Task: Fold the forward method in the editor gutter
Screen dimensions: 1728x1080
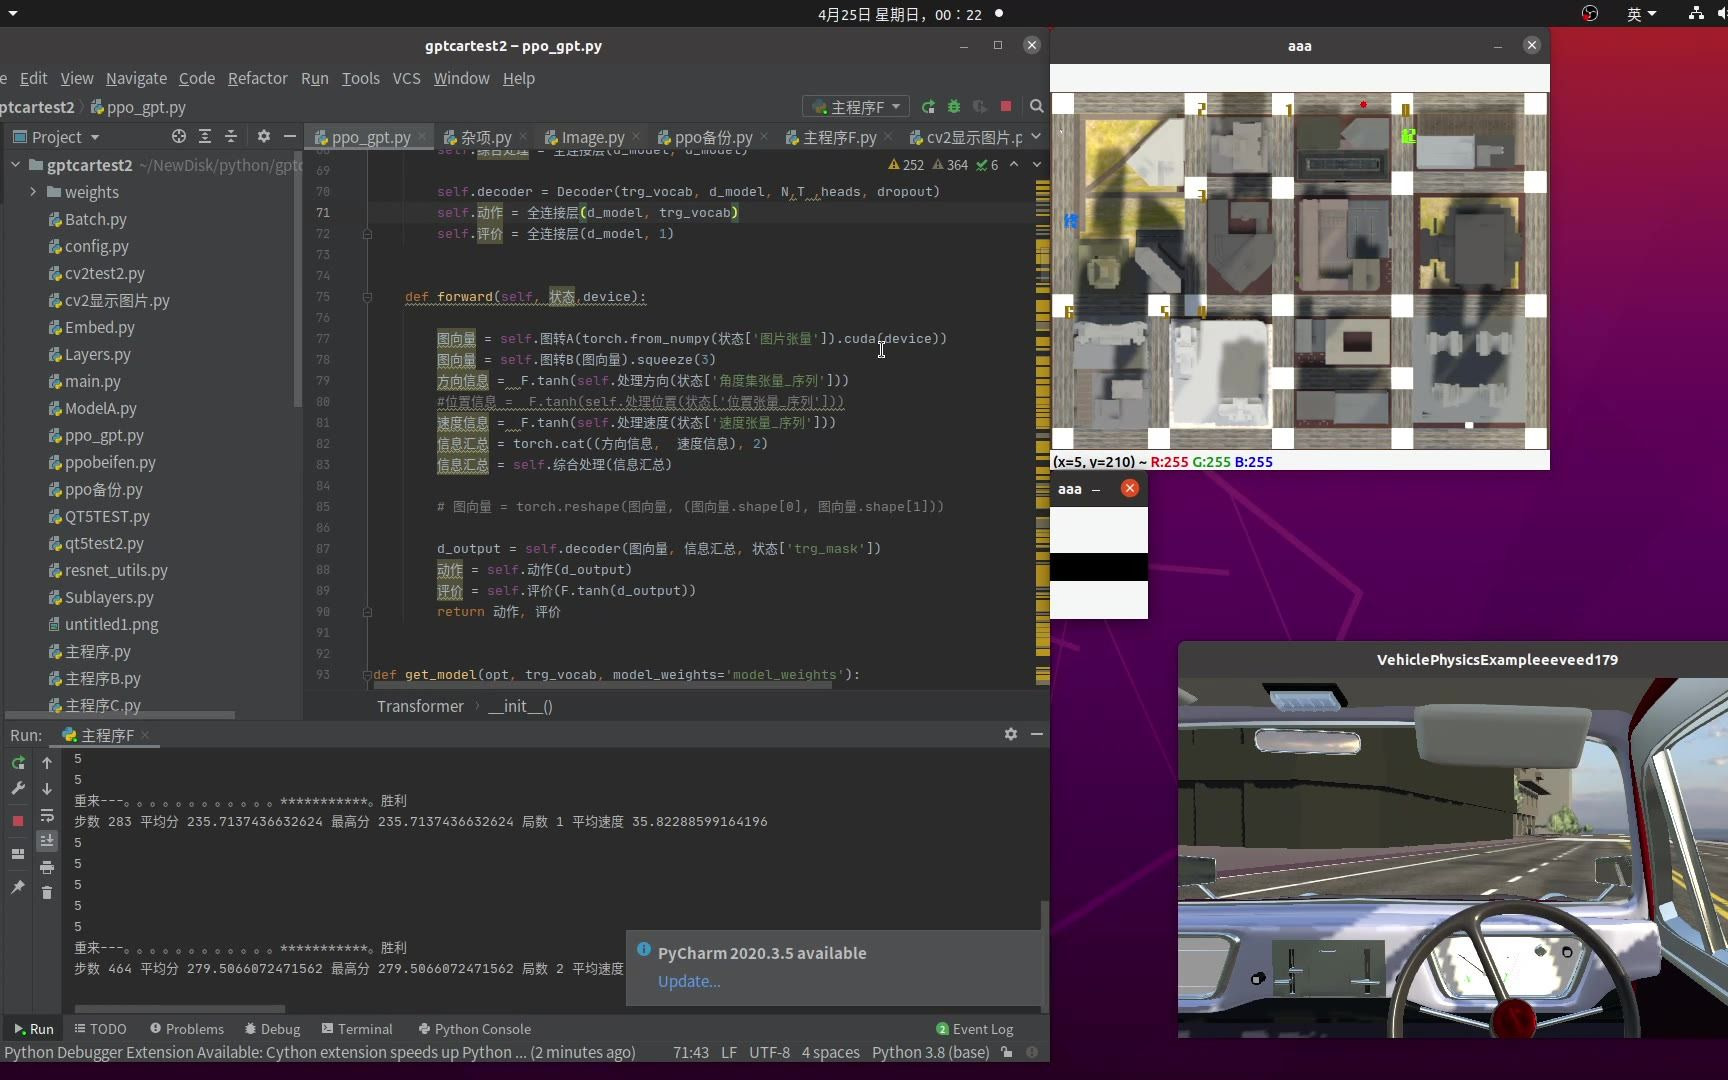Action: coord(367,297)
